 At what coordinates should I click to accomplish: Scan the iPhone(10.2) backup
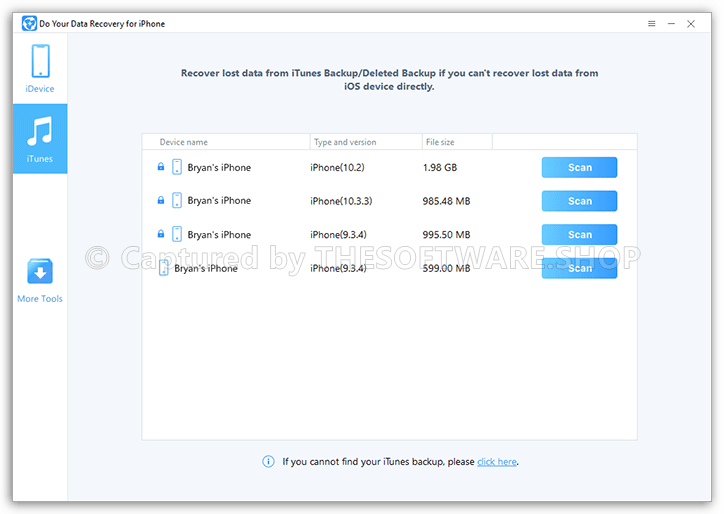(x=579, y=167)
